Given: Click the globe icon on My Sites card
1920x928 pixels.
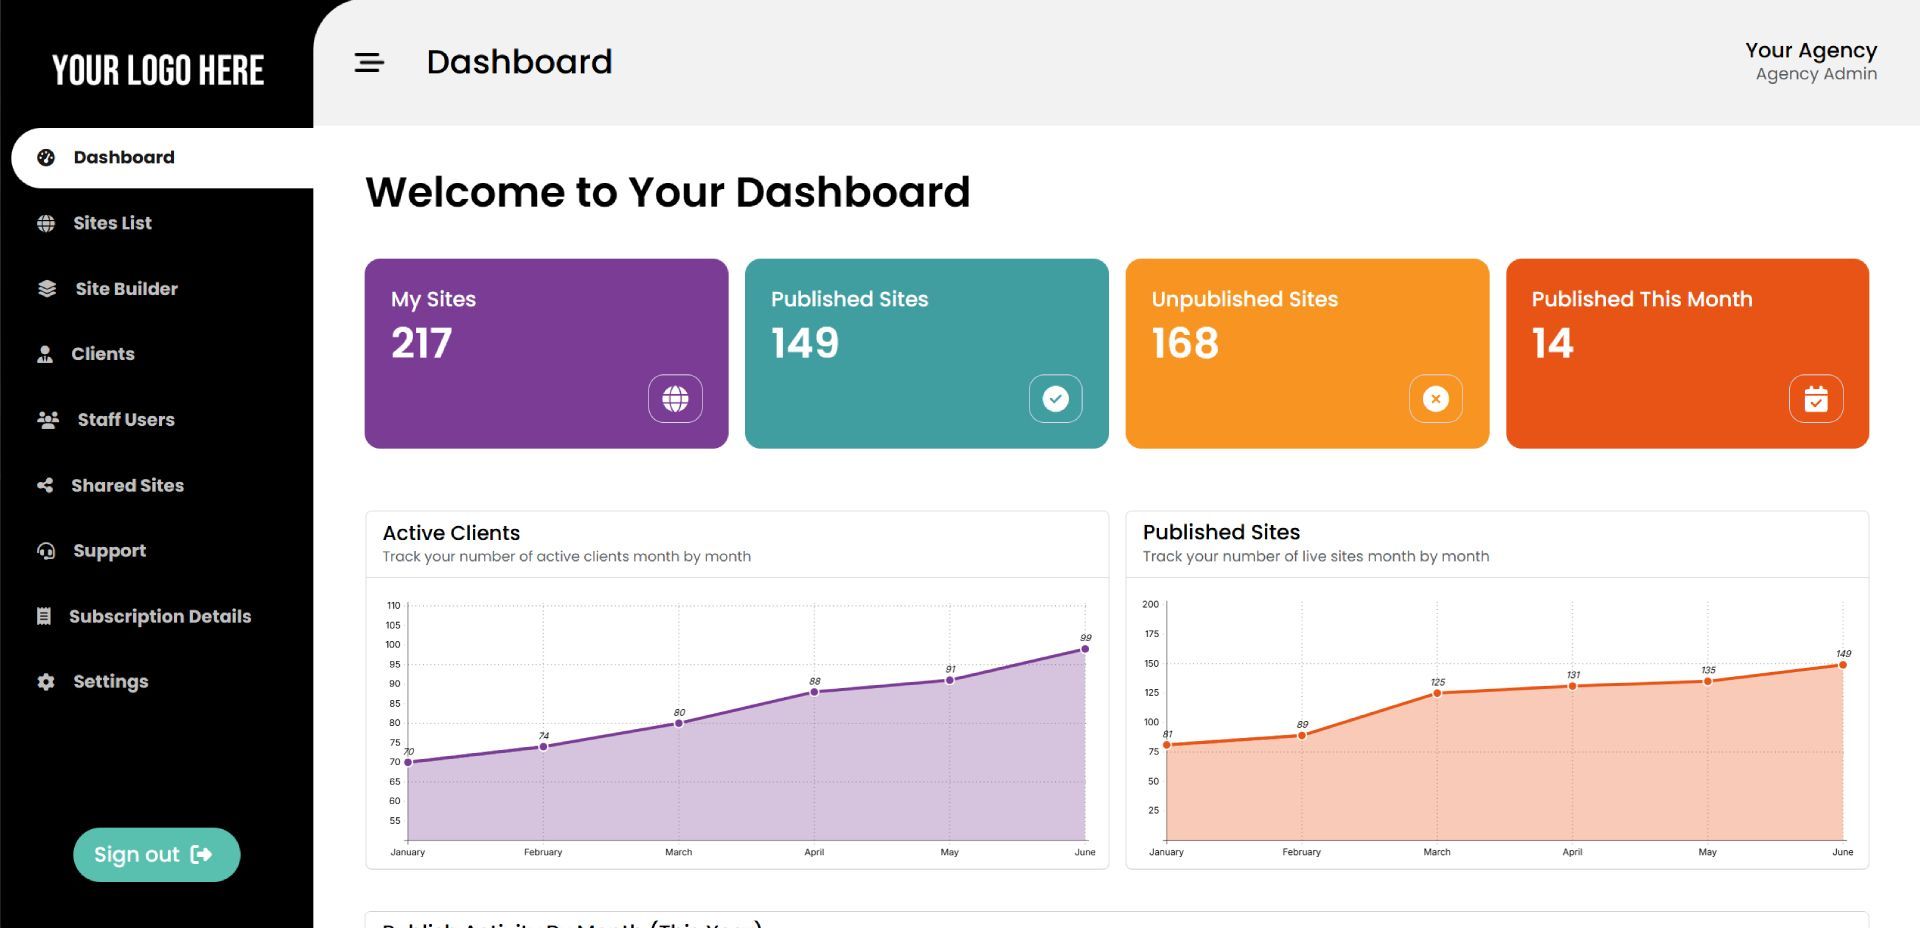Looking at the screenshot, I should [675, 399].
